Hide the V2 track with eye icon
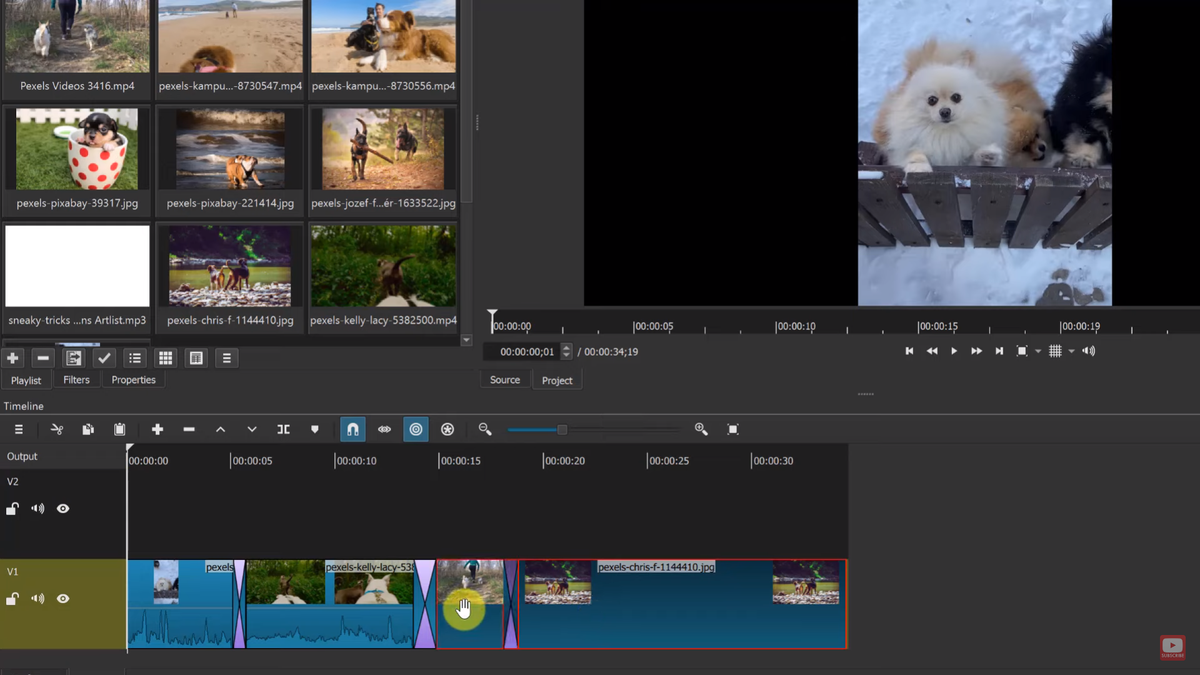Screen dimensions: 1200x675 tap(63, 509)
